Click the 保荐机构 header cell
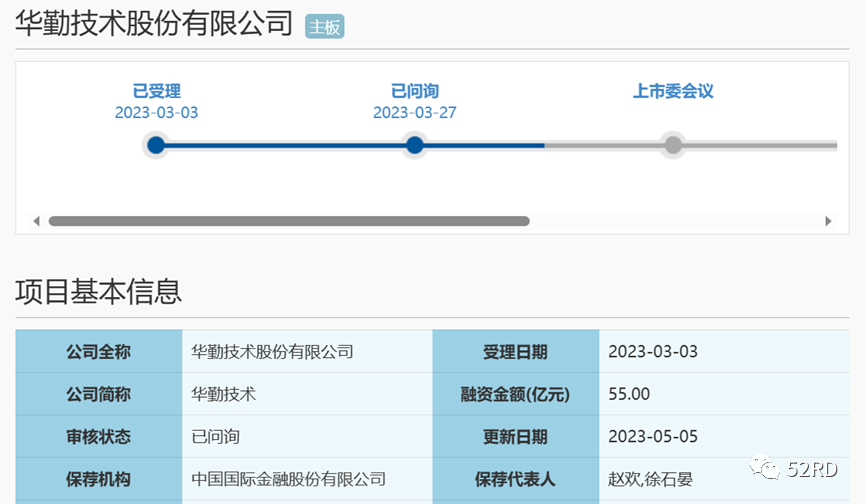865x504 pixels. tap(99, 479)
